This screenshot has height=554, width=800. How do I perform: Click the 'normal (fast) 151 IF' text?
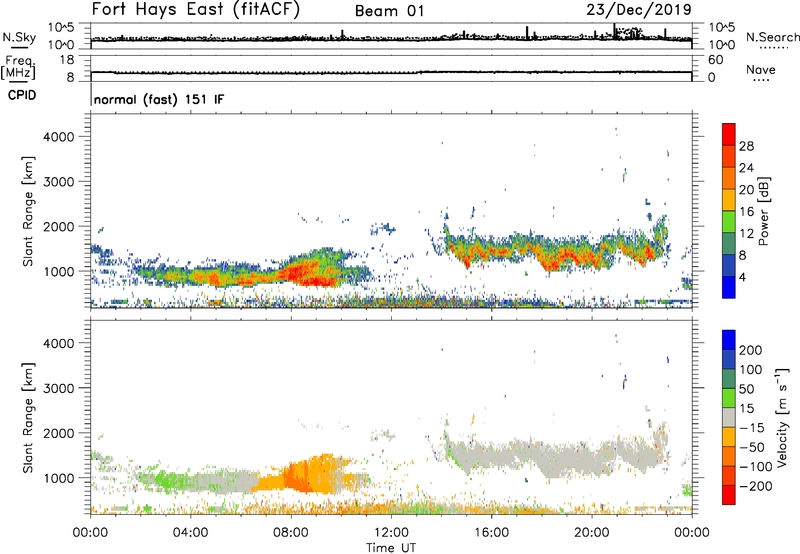click(159, 99)
